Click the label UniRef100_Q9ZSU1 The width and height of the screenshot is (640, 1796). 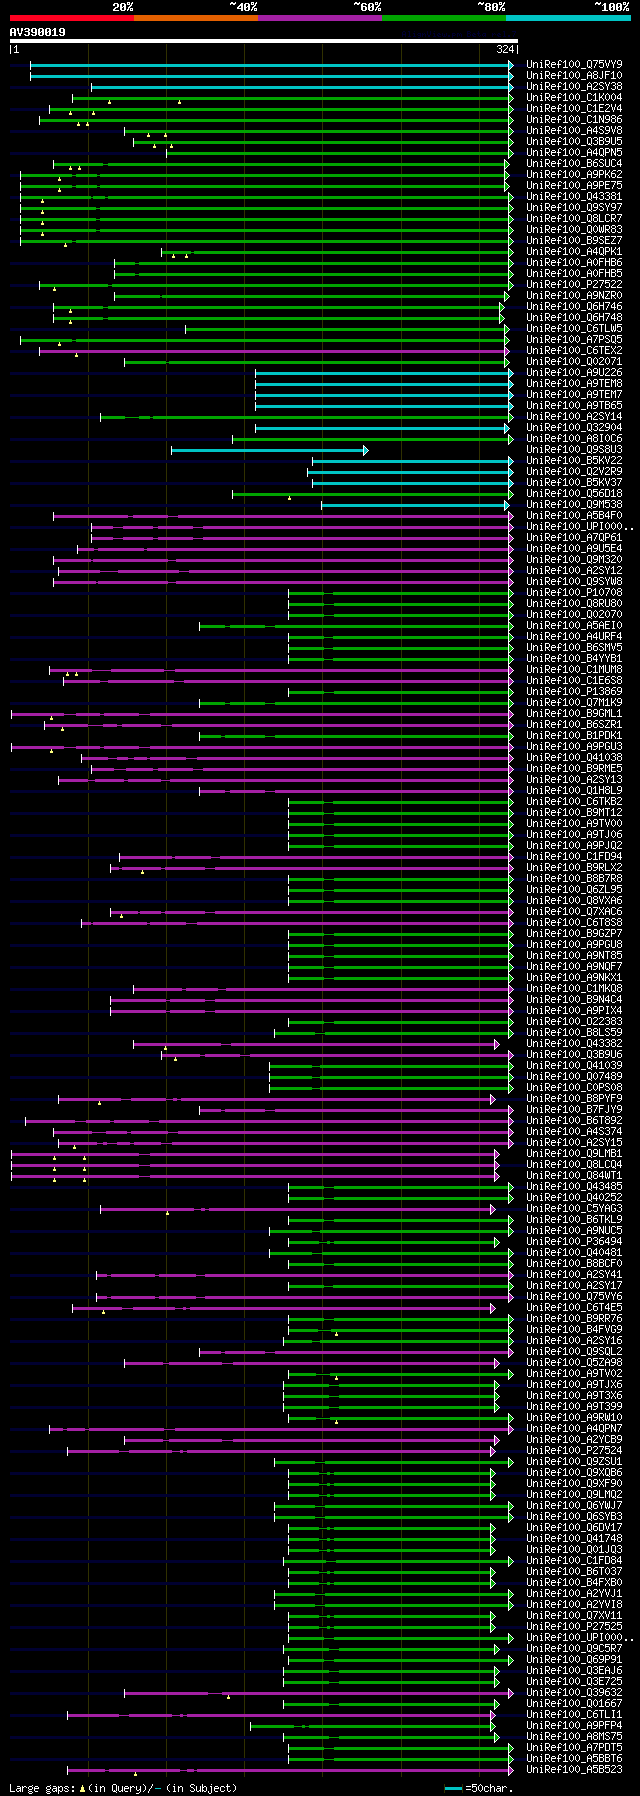pos(574,1461)
